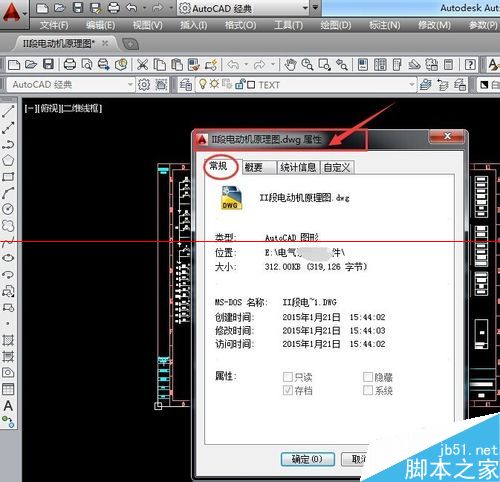Toggle the 存档 checkbox

click(x=288, y=390)
